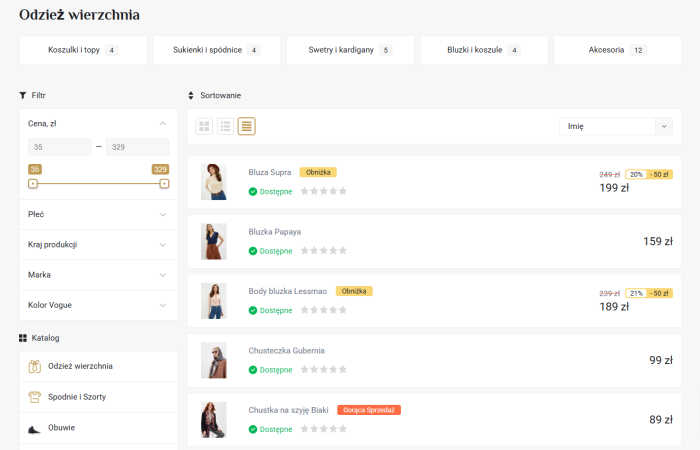Image resolution: width=700 pixels, height=450 pixels.
Task: Click the Odzież wierzchnia catalog icon
Action: point(35,366)
